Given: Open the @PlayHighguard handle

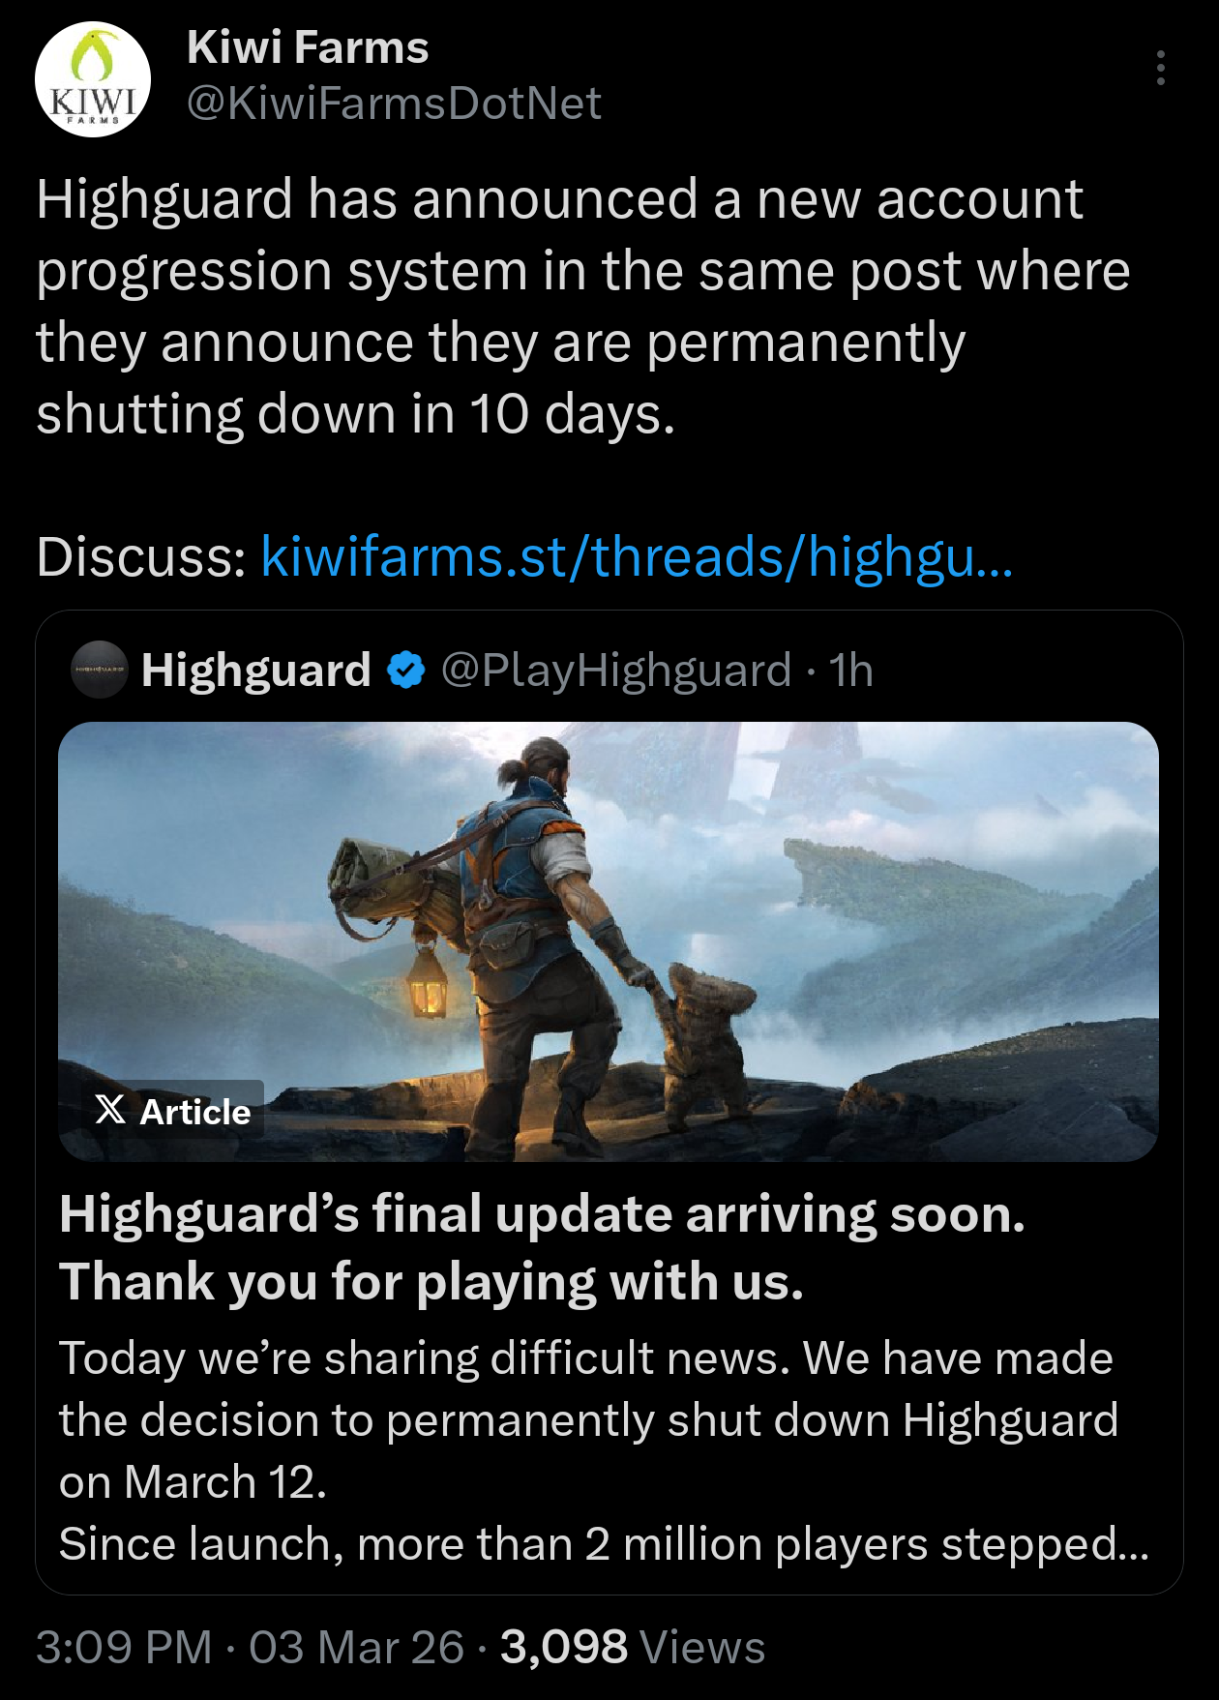Looking at the screenshot, I should (x=616, y=669).
